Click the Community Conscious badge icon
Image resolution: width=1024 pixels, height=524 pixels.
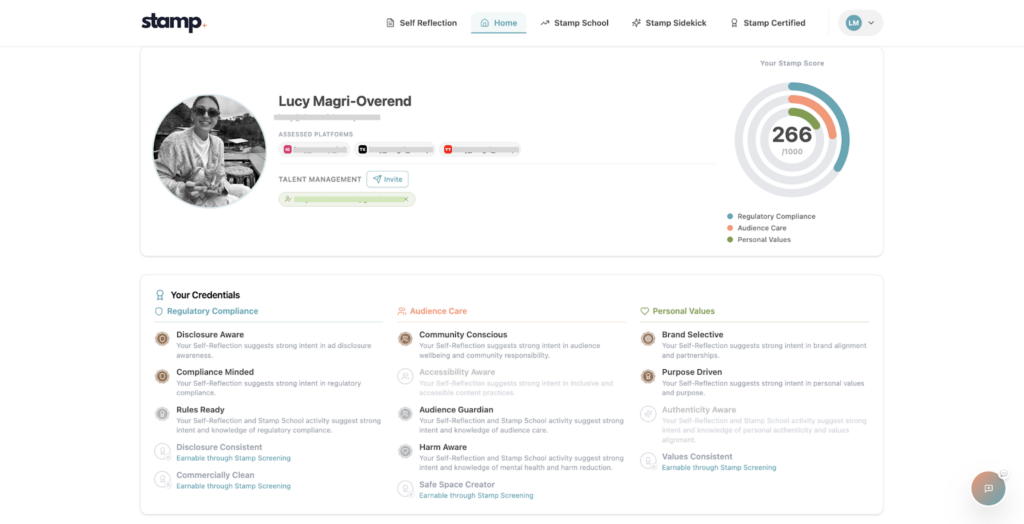[x=405, y=338]
